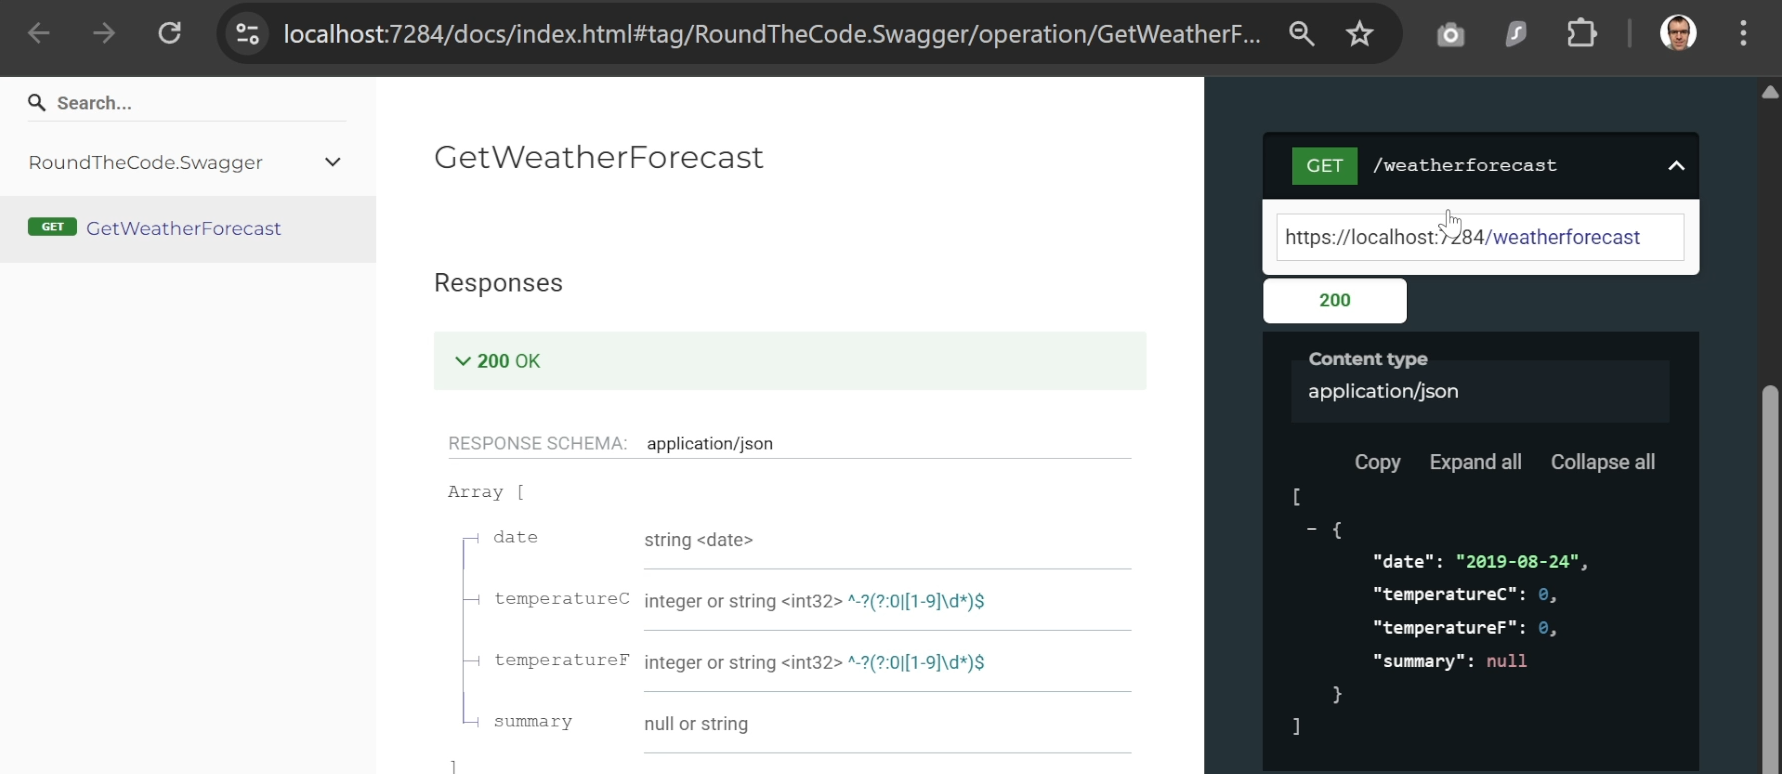Click the date property in schema

[515, 537]
